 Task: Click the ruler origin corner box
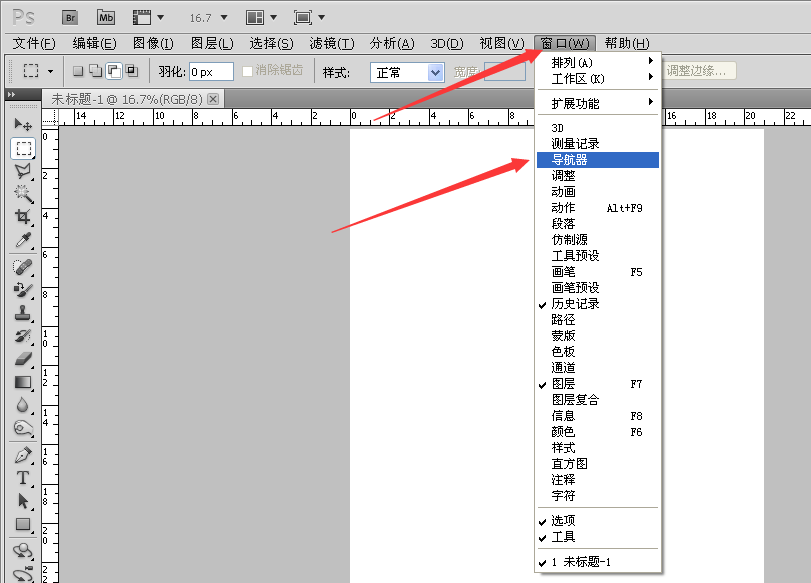coord(50,117)
